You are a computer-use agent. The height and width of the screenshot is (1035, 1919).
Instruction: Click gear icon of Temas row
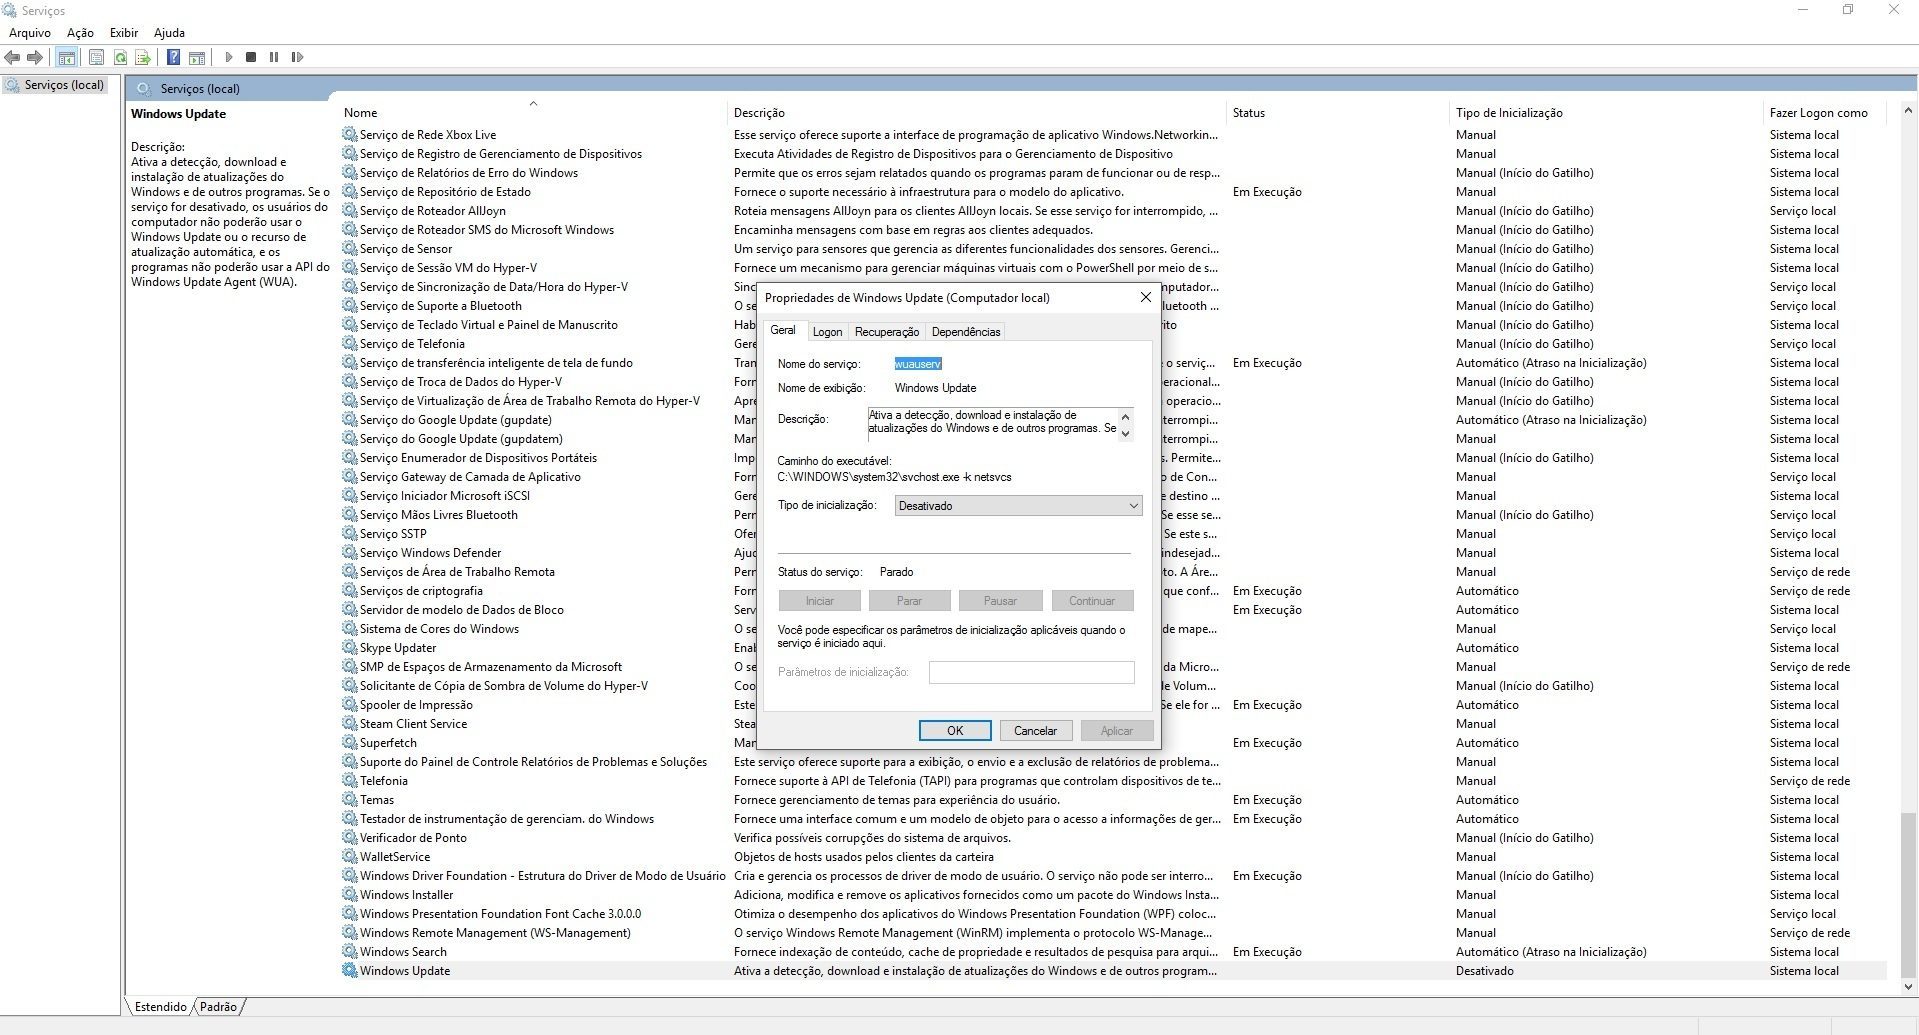(x=349, y=800)
